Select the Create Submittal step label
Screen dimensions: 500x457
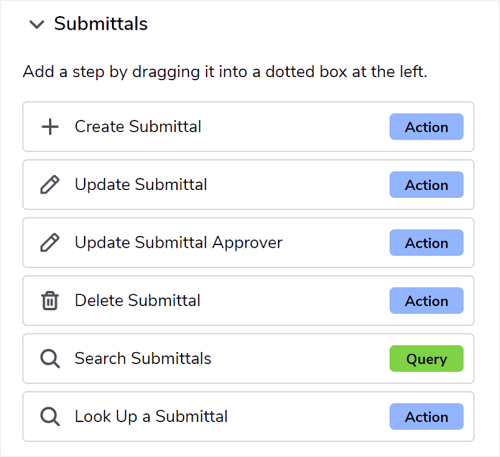click(138, 127)
